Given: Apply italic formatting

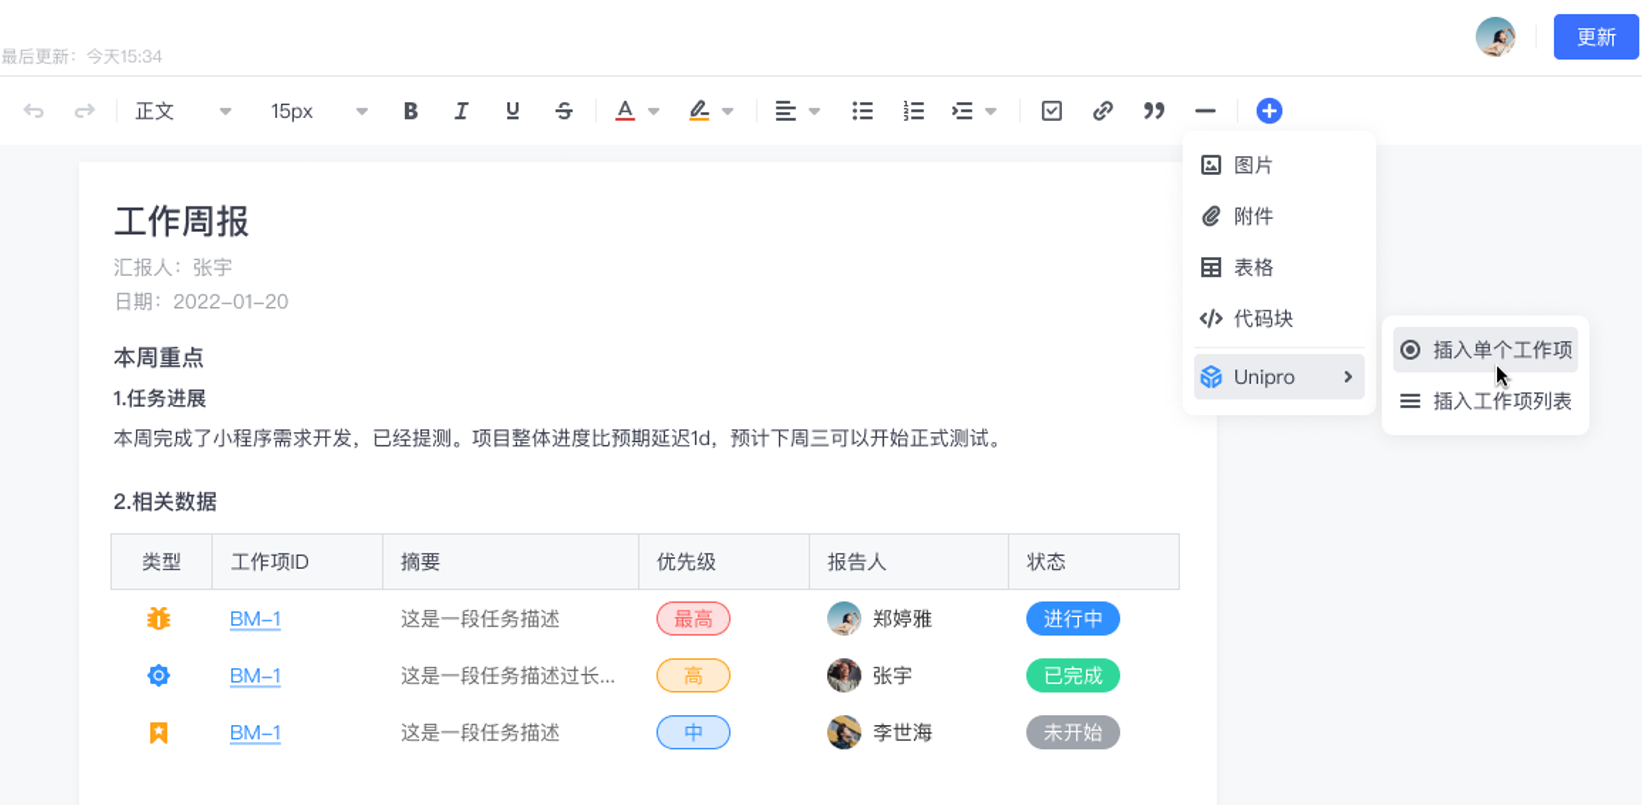Looking at the screenshot, I should [x=461, y=111].
